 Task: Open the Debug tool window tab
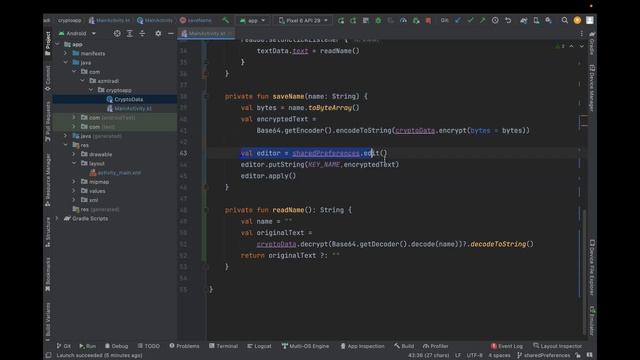[x=116, y=346]
